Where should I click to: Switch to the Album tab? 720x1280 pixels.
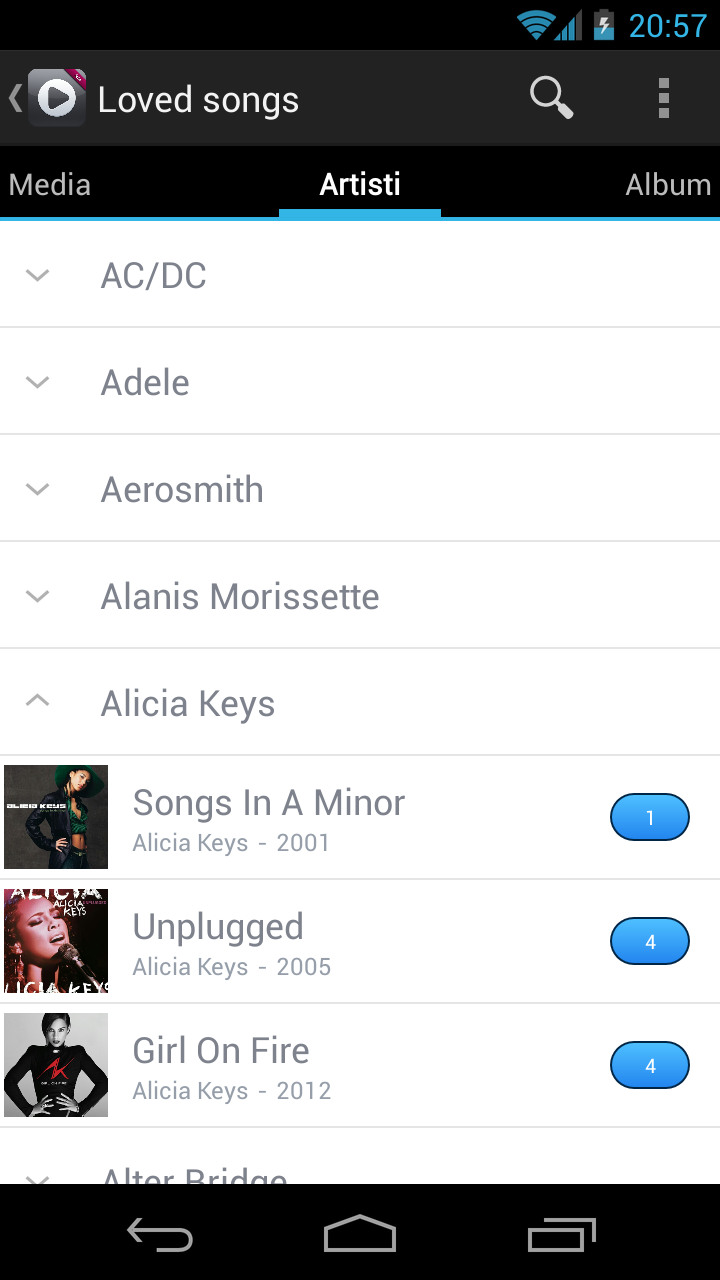click(x=667, y=185)
